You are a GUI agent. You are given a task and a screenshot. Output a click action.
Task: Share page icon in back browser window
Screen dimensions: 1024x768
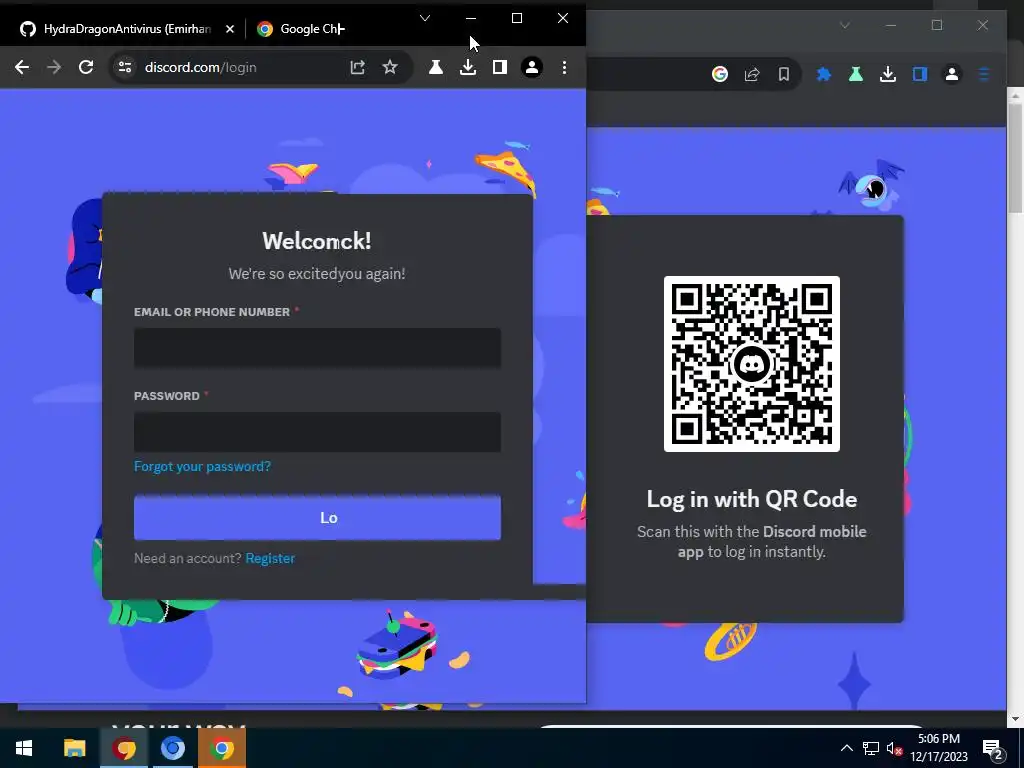pos(752,74)
